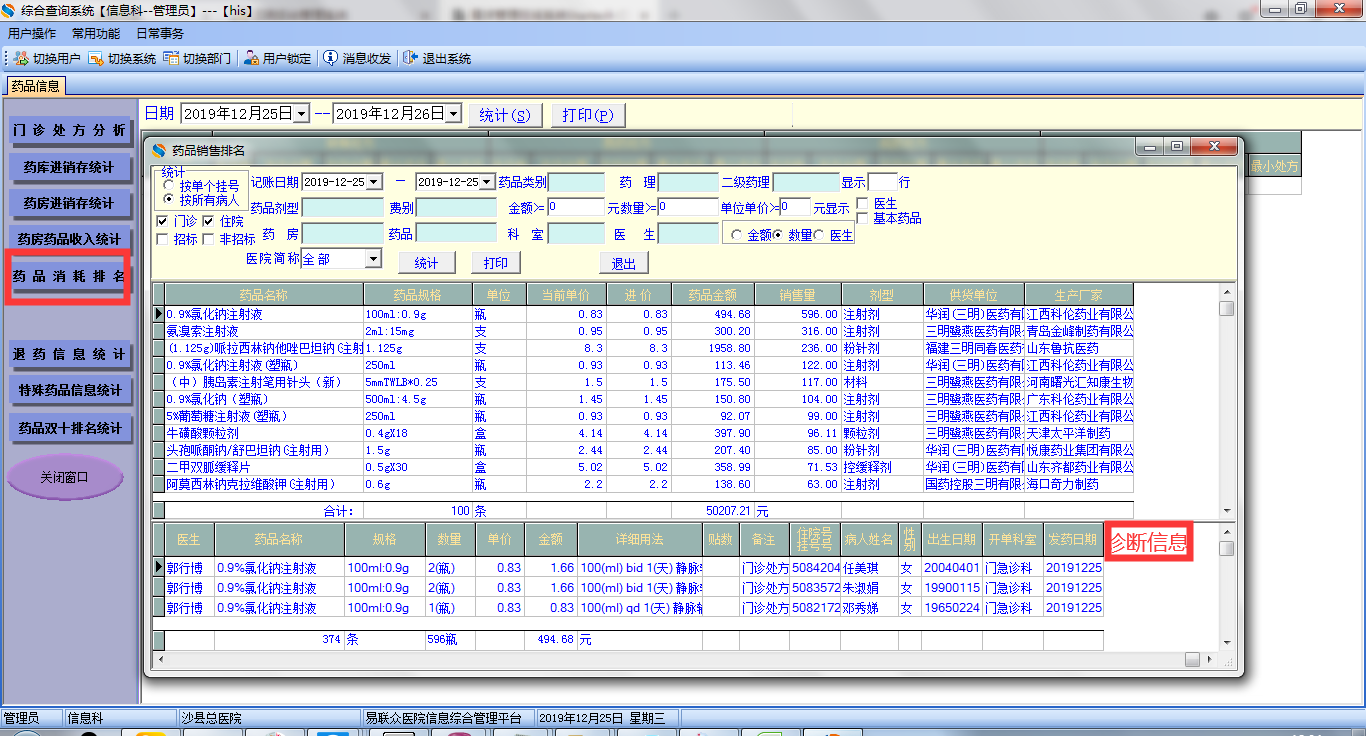The image size is (1366, 736).
Task: Open the 2019年12月26日 end date picker
Action: pos(453,114)
